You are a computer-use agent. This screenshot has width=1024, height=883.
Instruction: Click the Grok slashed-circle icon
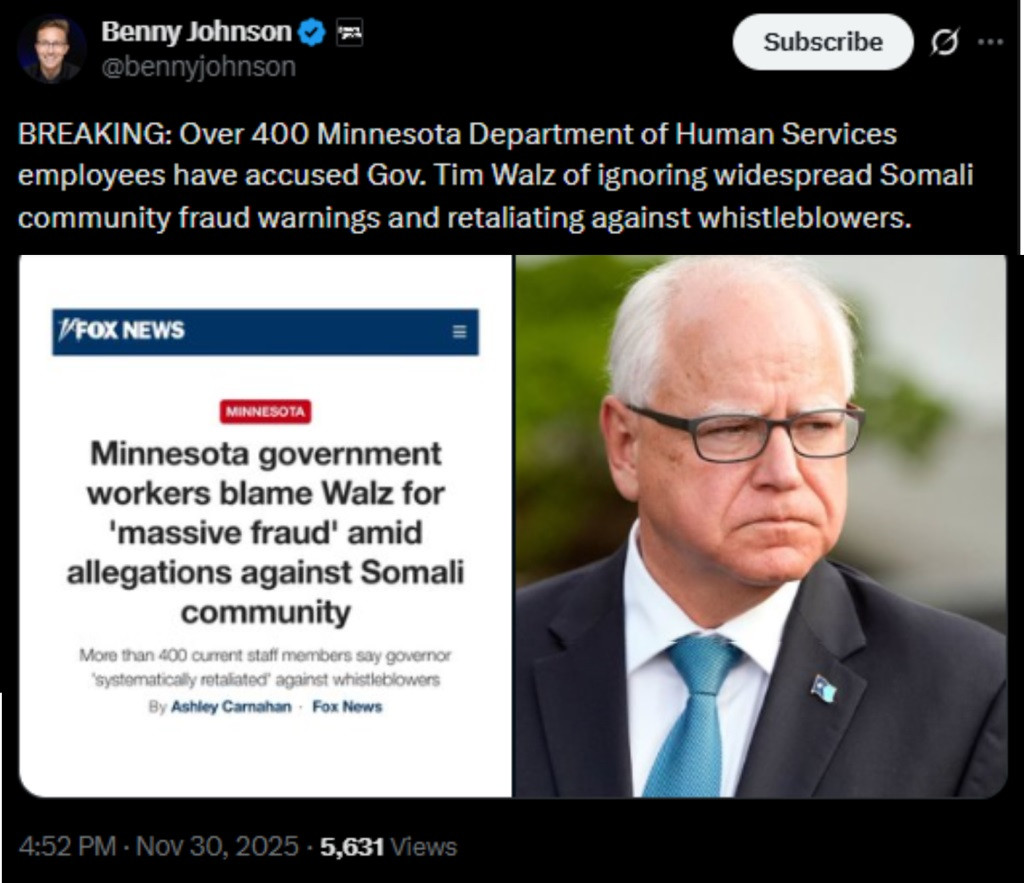pos(944,42)
